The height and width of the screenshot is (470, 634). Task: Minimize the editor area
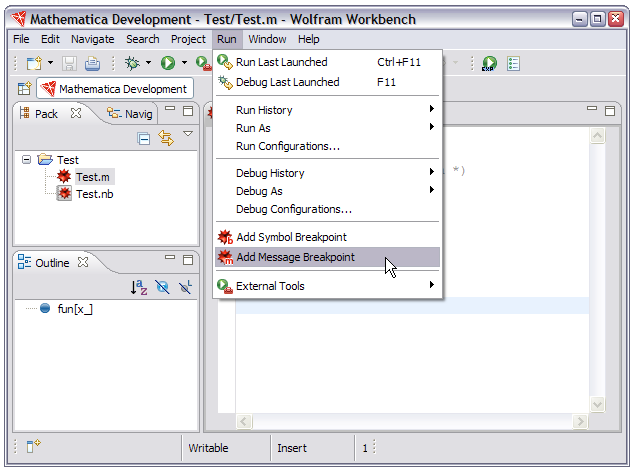592,108
